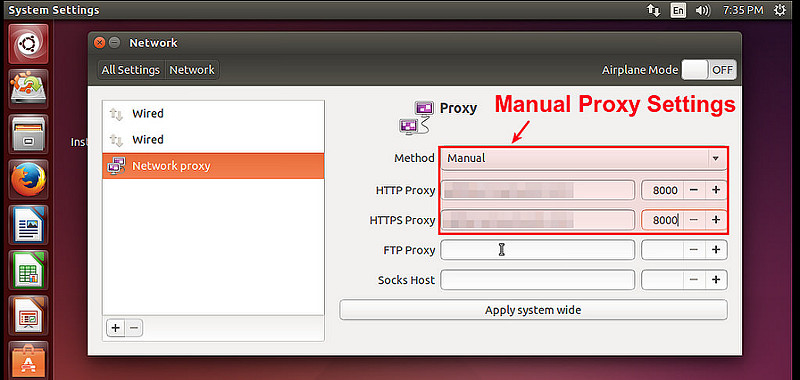
Task: Click Apply system wide button
Action: 533,310
